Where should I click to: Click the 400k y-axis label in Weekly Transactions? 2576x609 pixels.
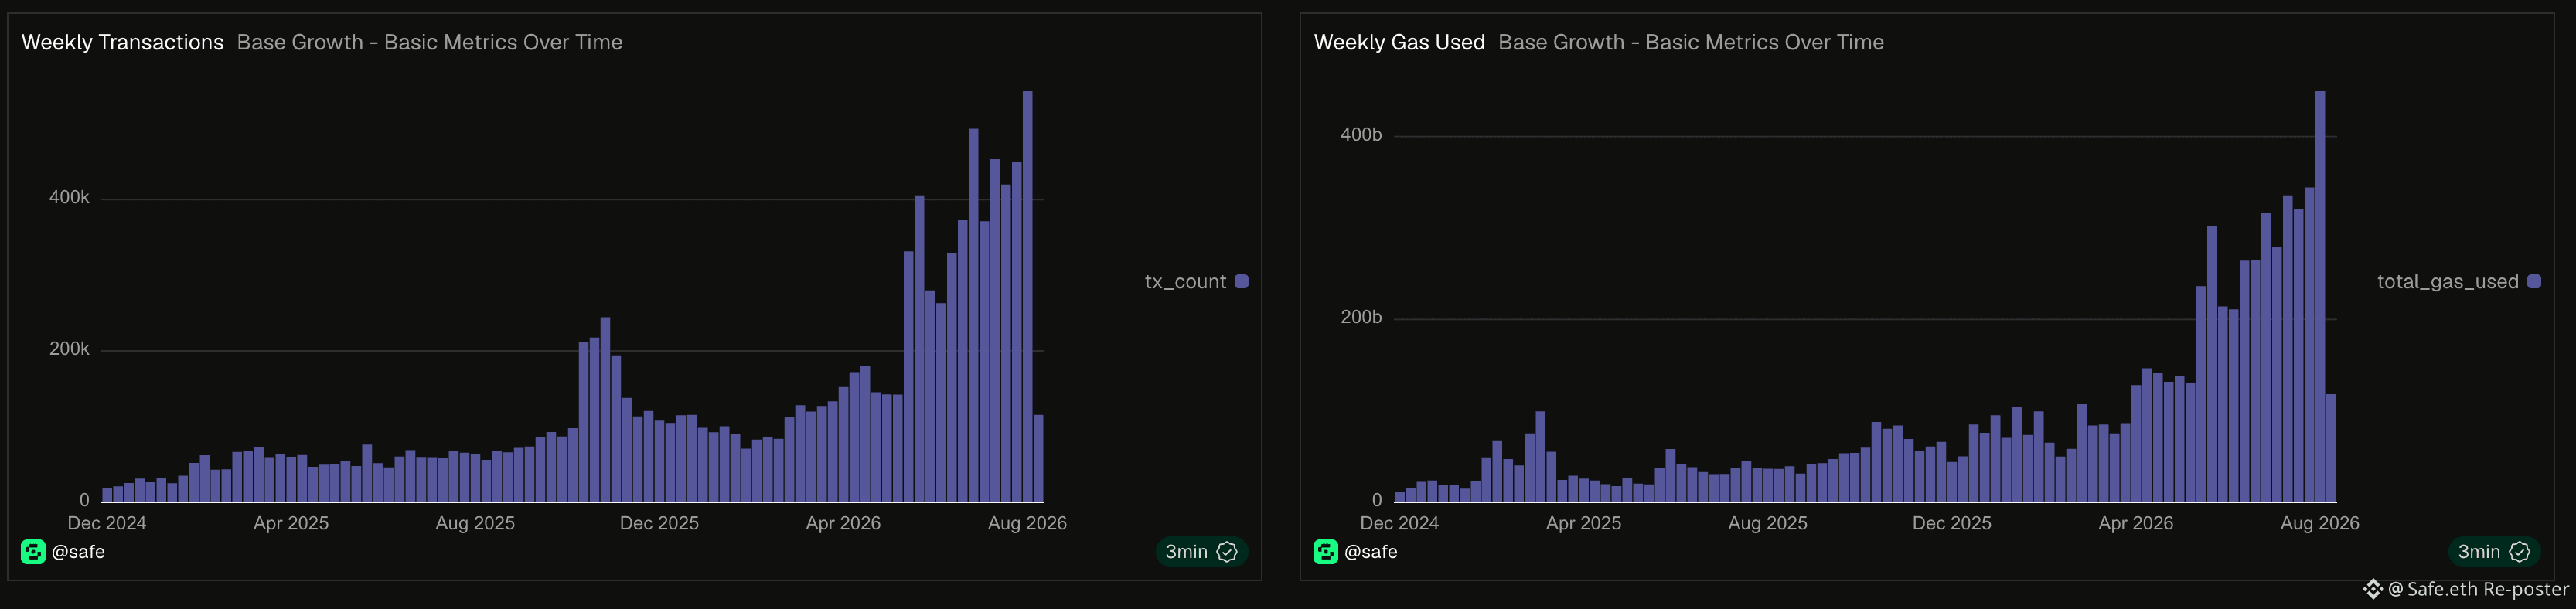pyautogui.click(x=69, y=198)
